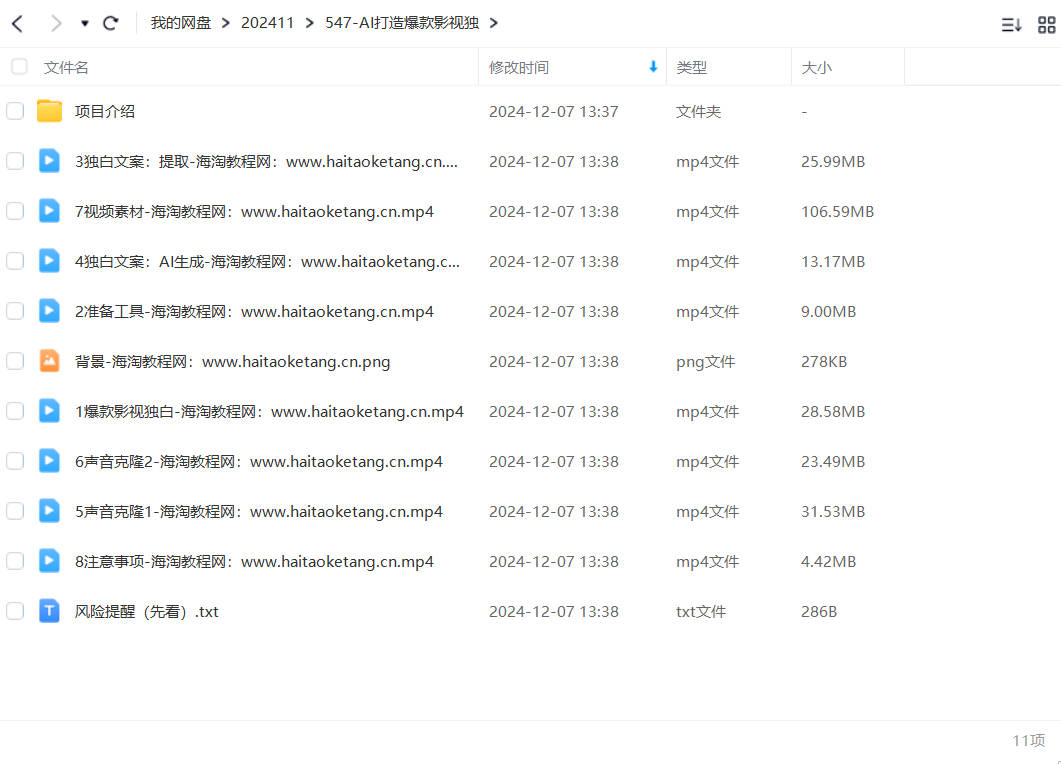Click video icon of 1爆款影视独白 file
This screenshot has height=764, width=1061.
[x=49, y=411]
